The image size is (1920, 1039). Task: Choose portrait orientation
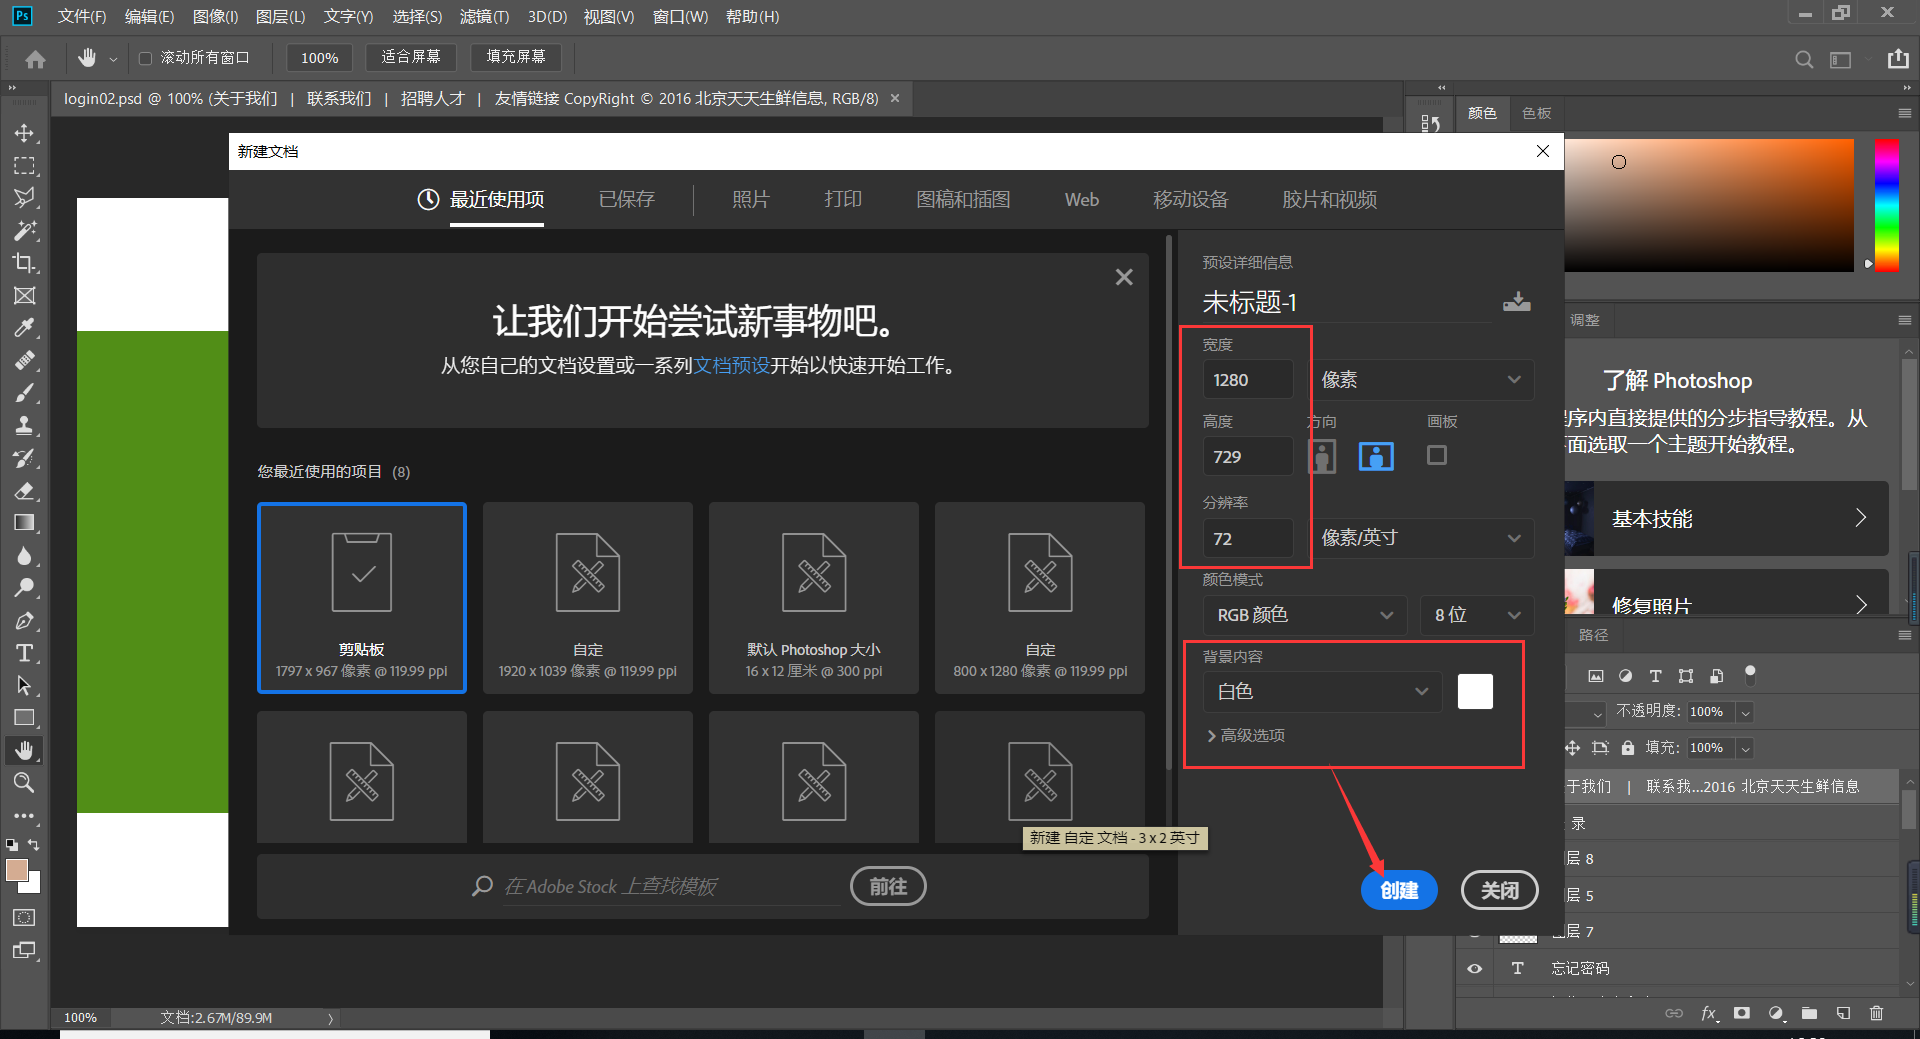point(1322,456)
